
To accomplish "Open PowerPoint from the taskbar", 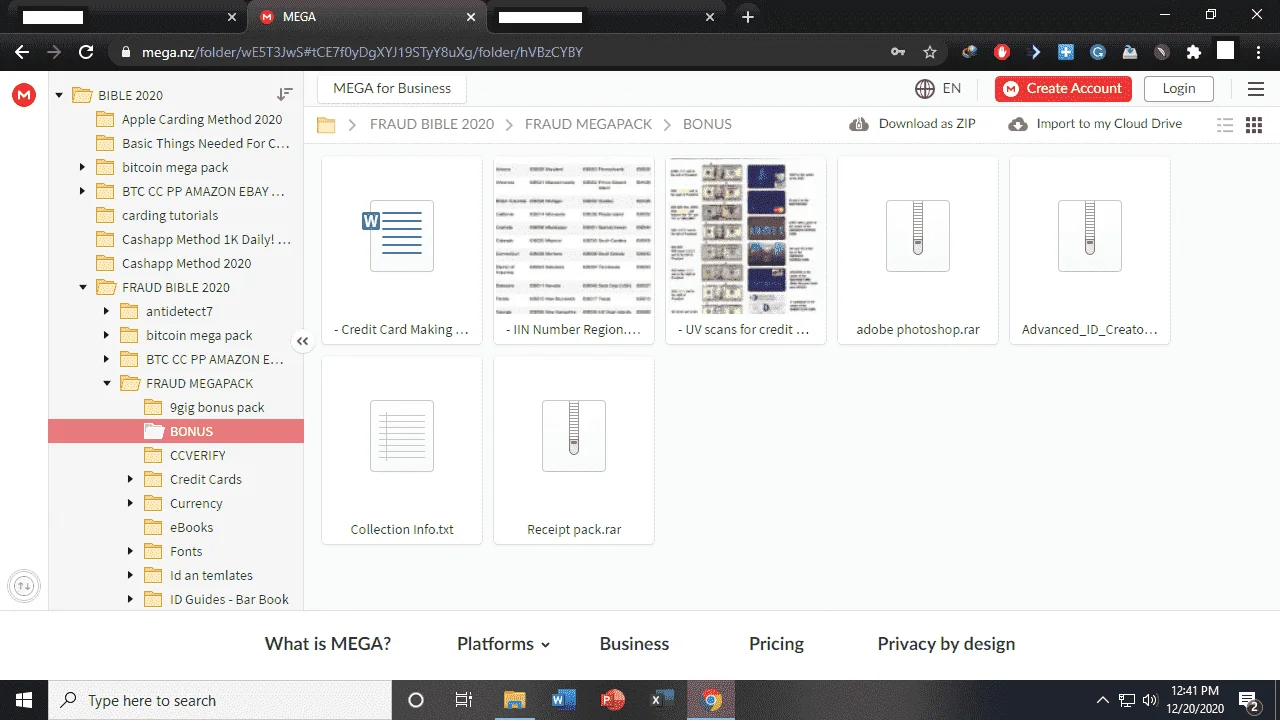I will pyautogui.click(x=612, y=700).
